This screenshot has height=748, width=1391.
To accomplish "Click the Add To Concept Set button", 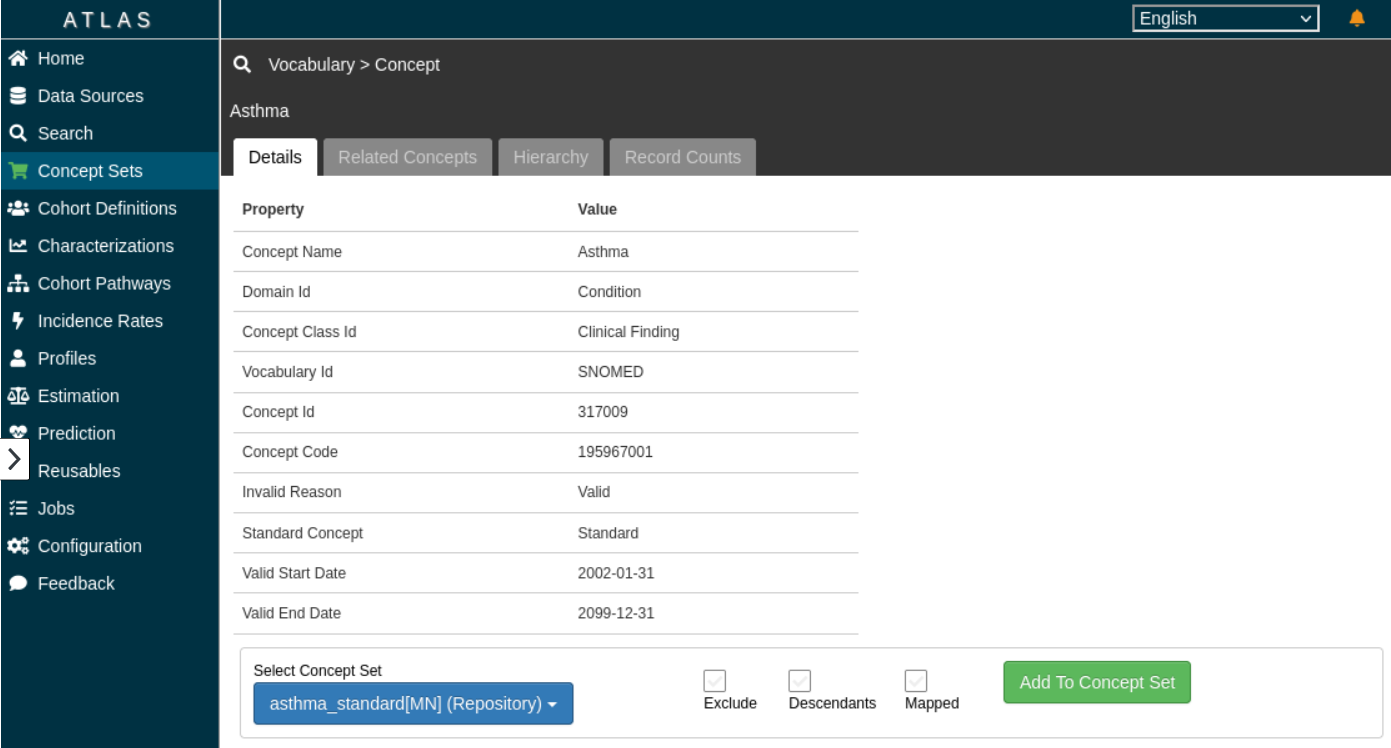I will point(1097,682).
